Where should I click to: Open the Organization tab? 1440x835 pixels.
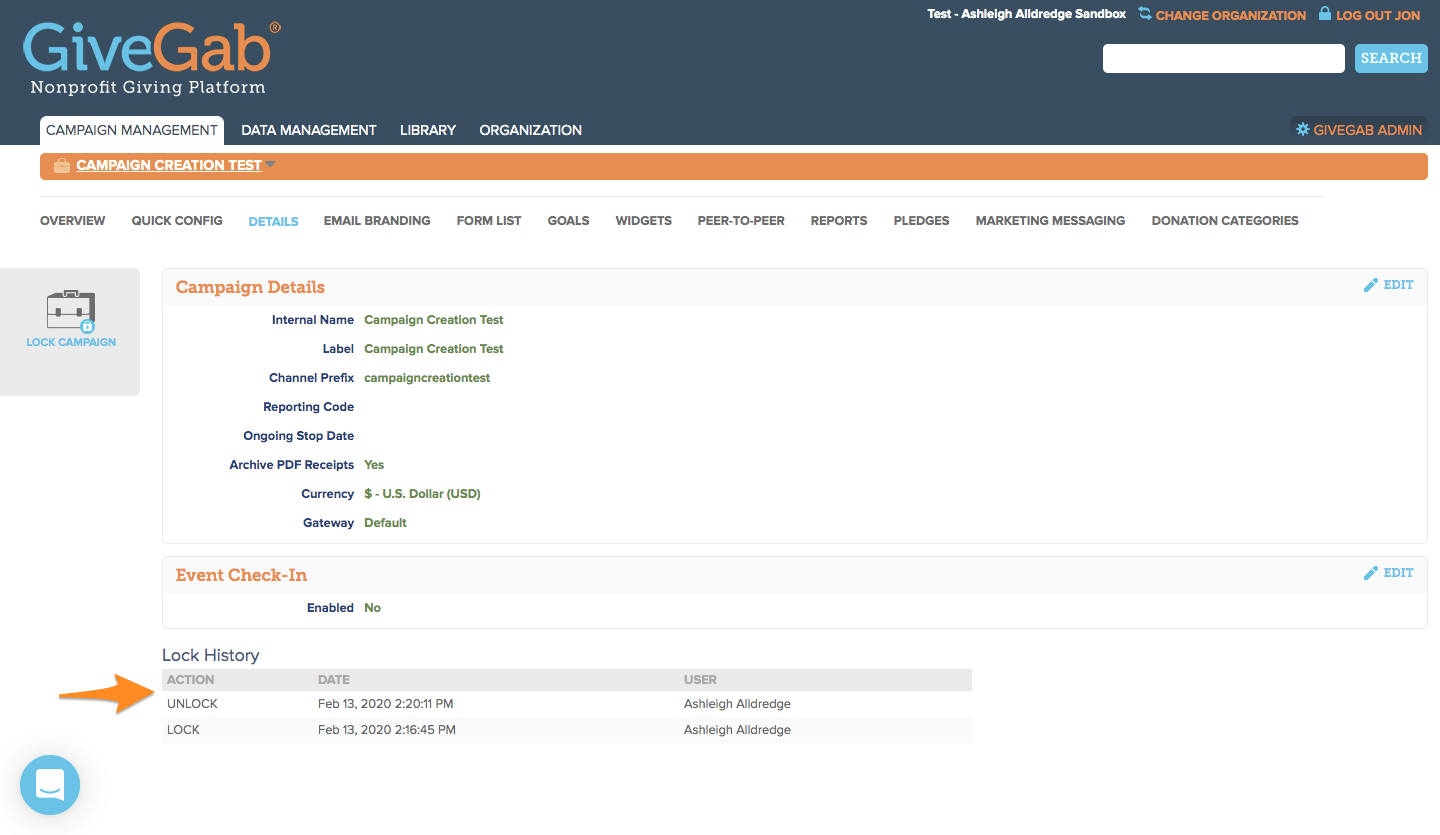[531, 130]
